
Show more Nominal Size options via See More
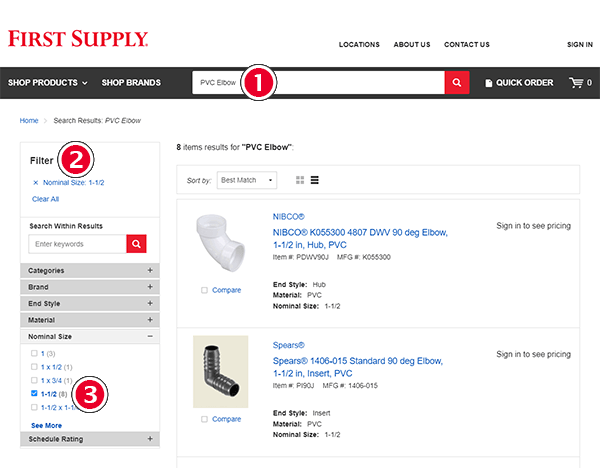pyautogui.click(x=46, y=426)
